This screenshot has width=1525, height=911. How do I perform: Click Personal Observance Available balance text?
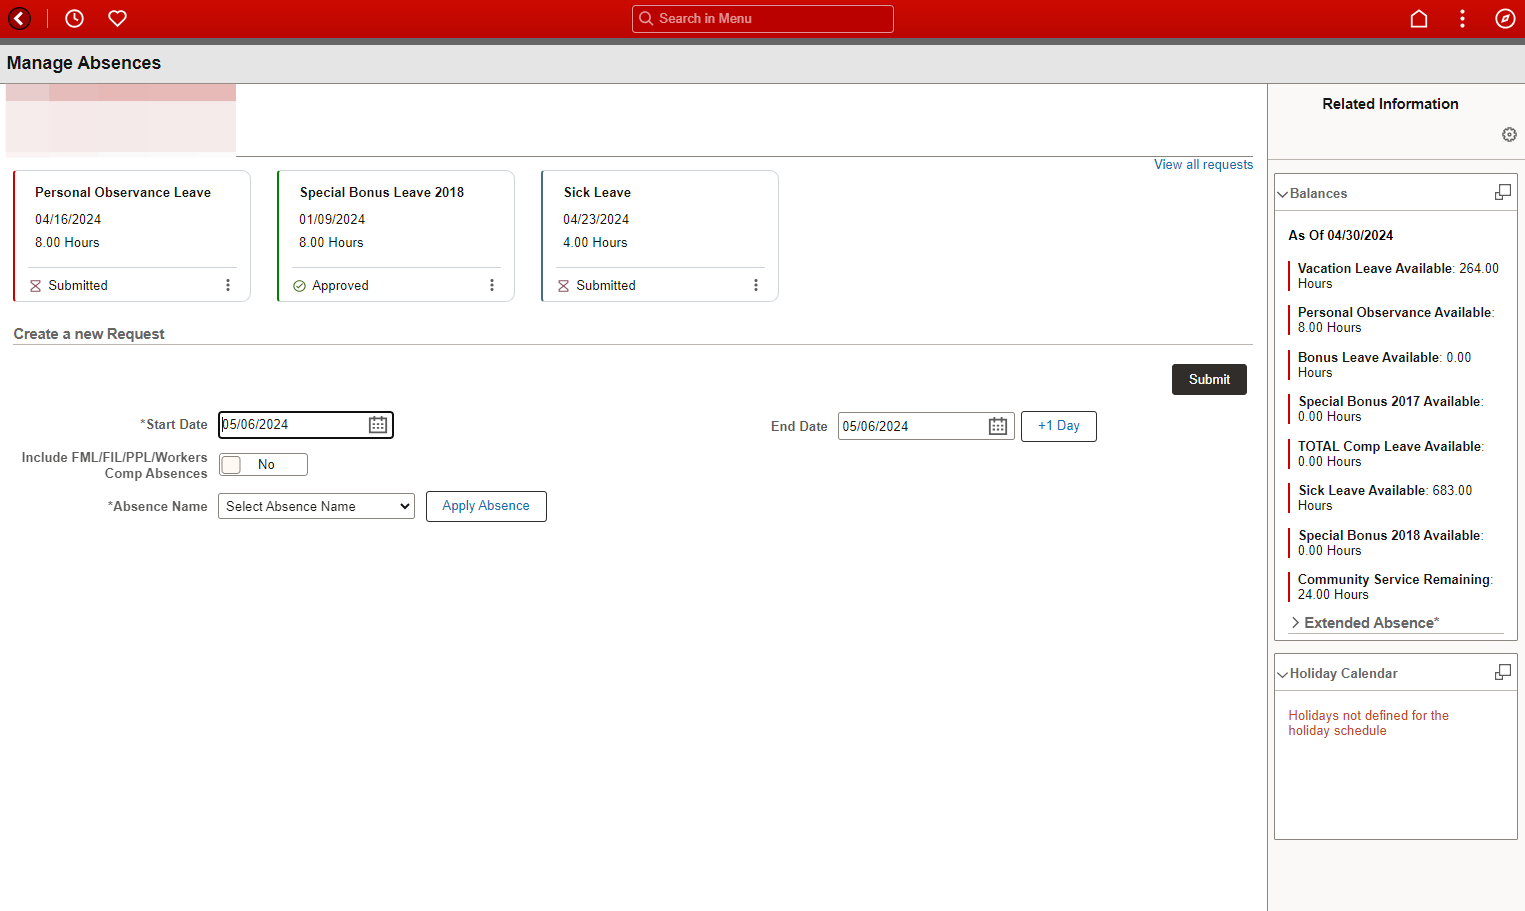tap(1396, 320)
